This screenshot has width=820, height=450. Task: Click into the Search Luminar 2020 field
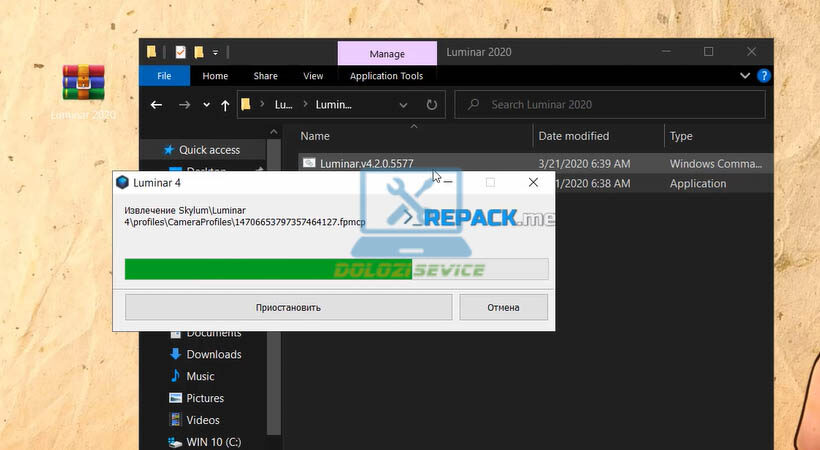612,104
